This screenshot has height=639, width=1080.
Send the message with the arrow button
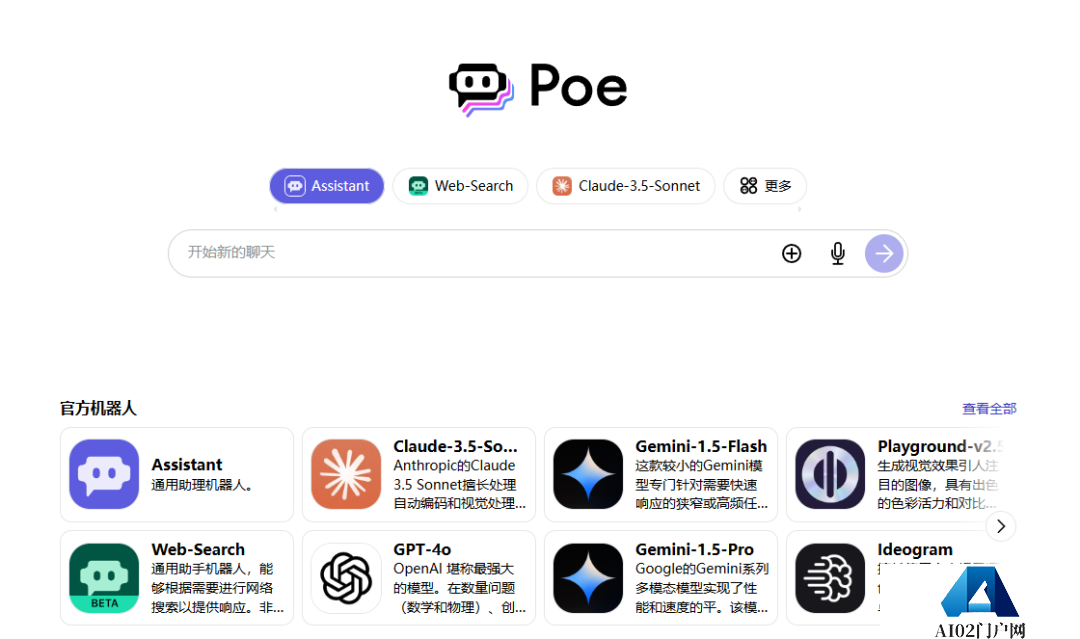[884, 253]
